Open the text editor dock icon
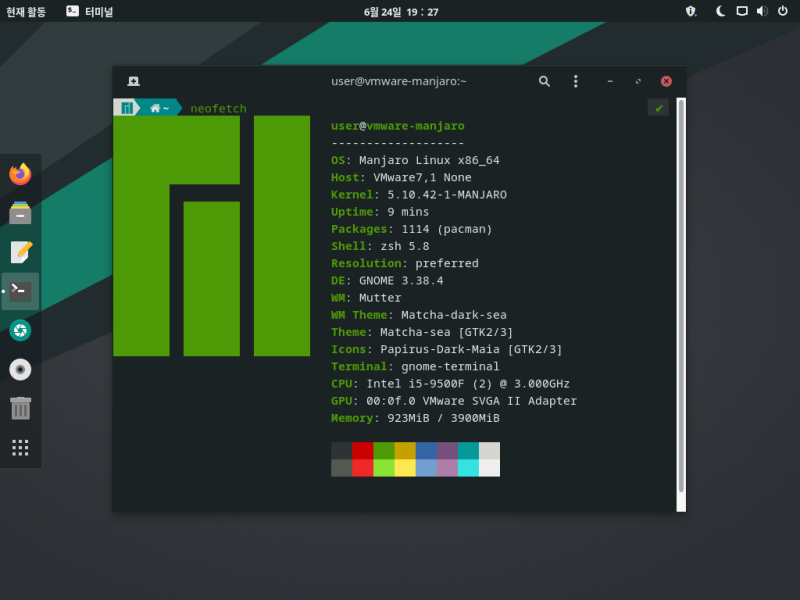Viewport: 800px width, 600px height. pyautogui.click(x=20, y=252)
